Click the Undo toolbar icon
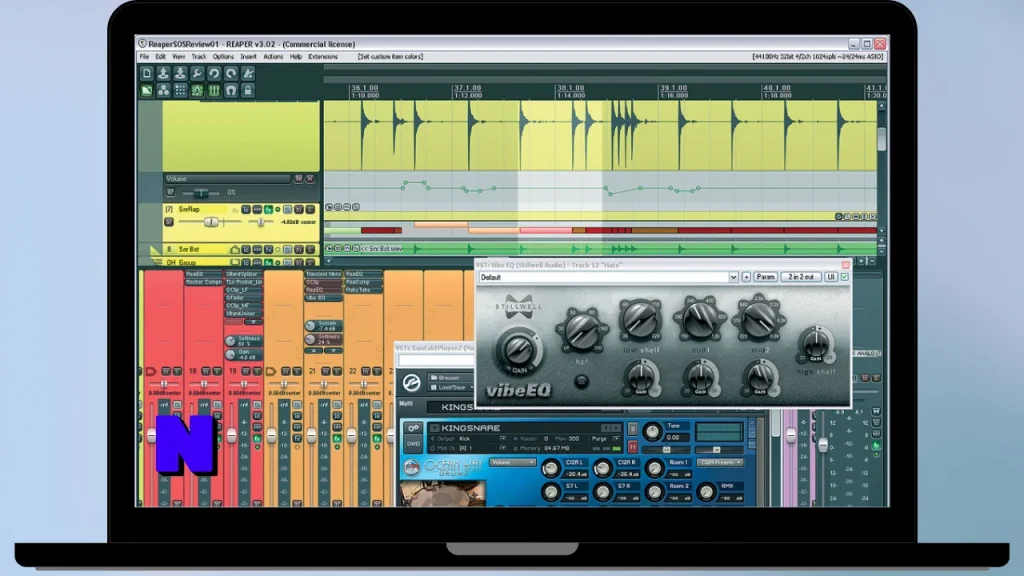1024x576 pixels. pos(214,74)
